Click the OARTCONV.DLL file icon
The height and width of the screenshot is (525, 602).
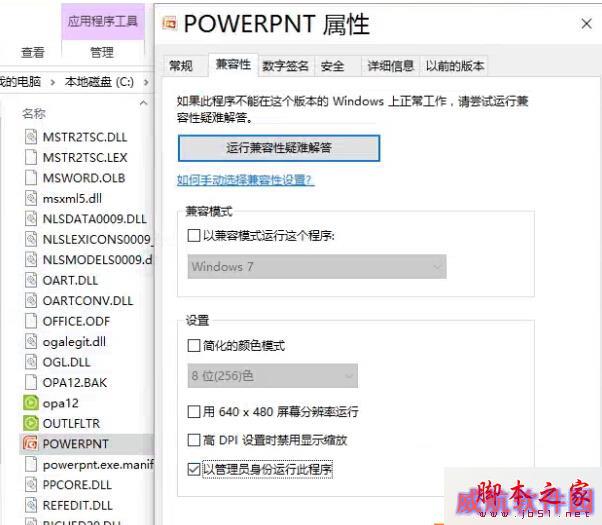[x=31, y=300]
